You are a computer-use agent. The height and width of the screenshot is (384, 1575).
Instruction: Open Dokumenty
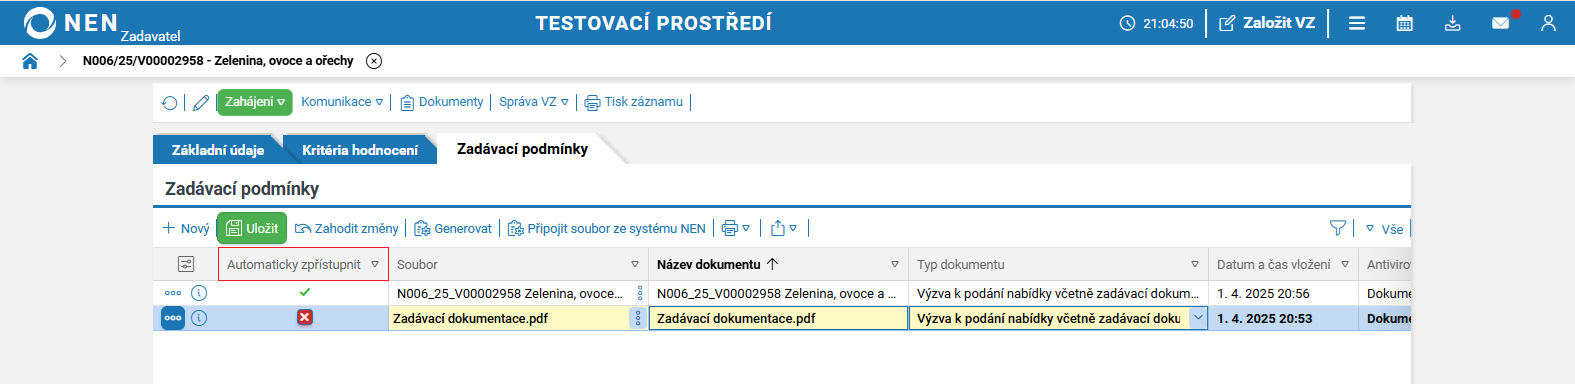(x=441, y=102)
